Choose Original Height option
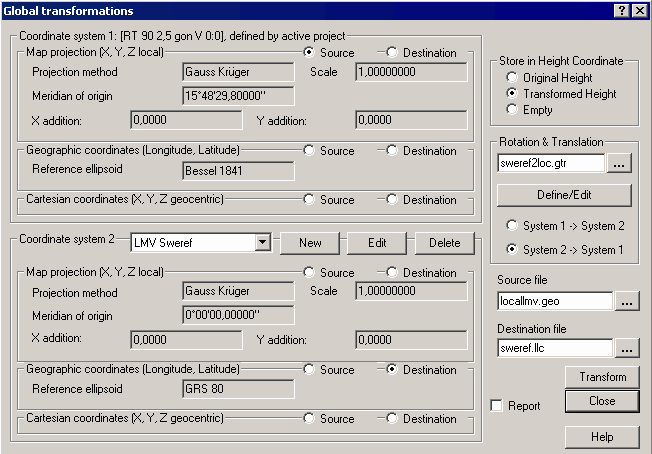 512,77
